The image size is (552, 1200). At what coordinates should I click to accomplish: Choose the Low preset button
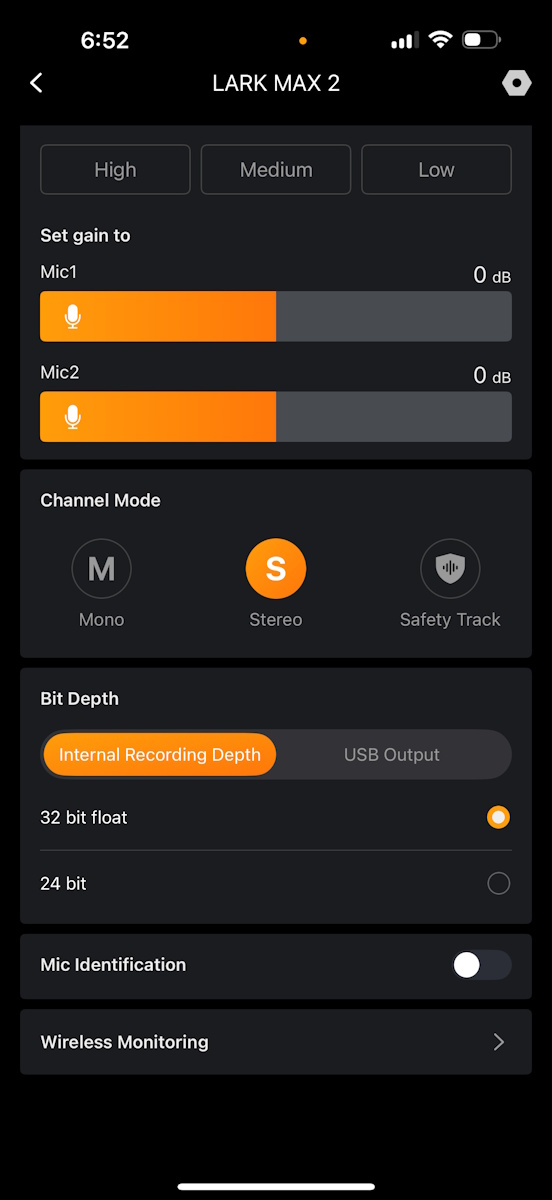click(436, 170)
